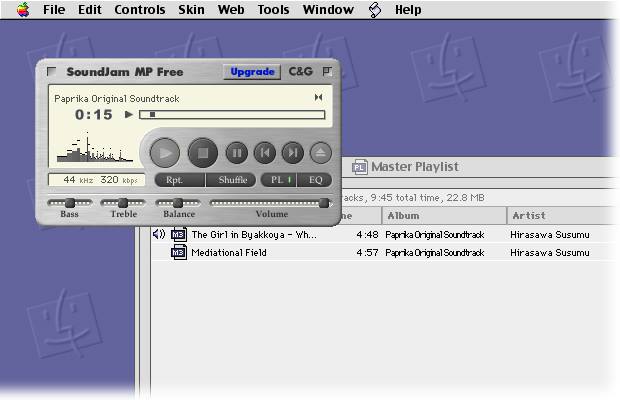Adjust the Treble slider knob
This screenshot has width=620, height=400.
point(123,203)
